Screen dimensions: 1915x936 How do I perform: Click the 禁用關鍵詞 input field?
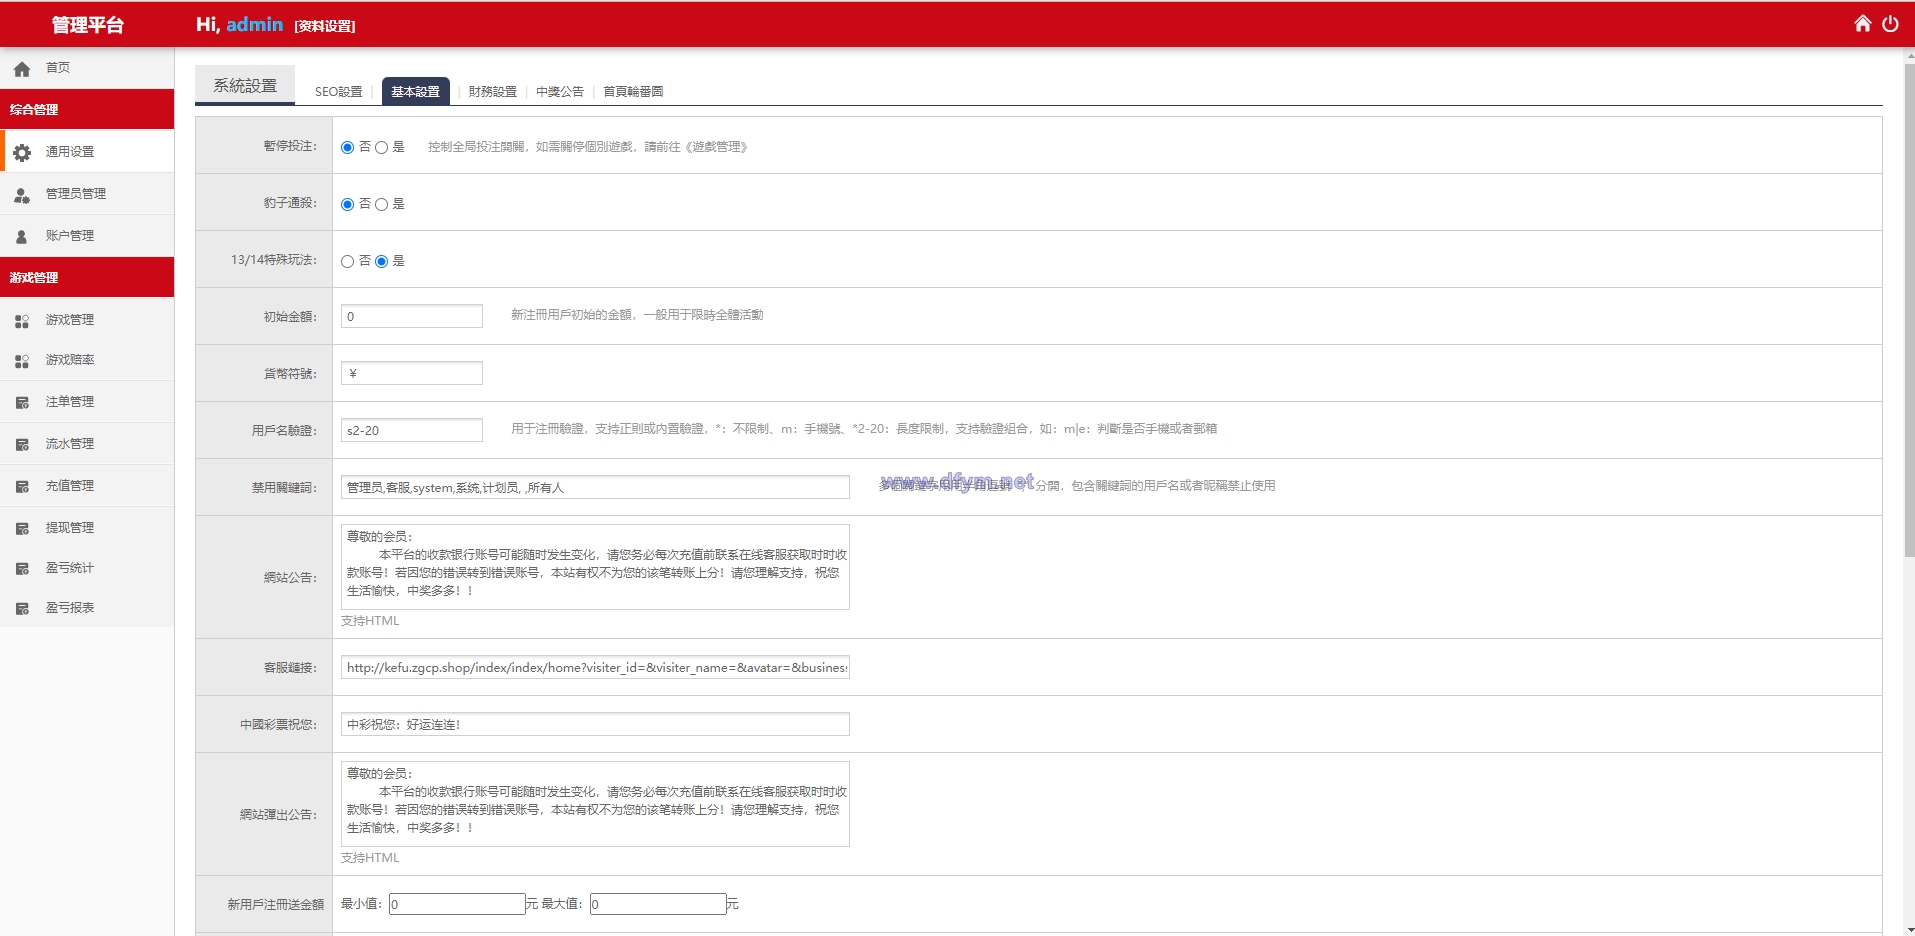[x=595, y=487]
